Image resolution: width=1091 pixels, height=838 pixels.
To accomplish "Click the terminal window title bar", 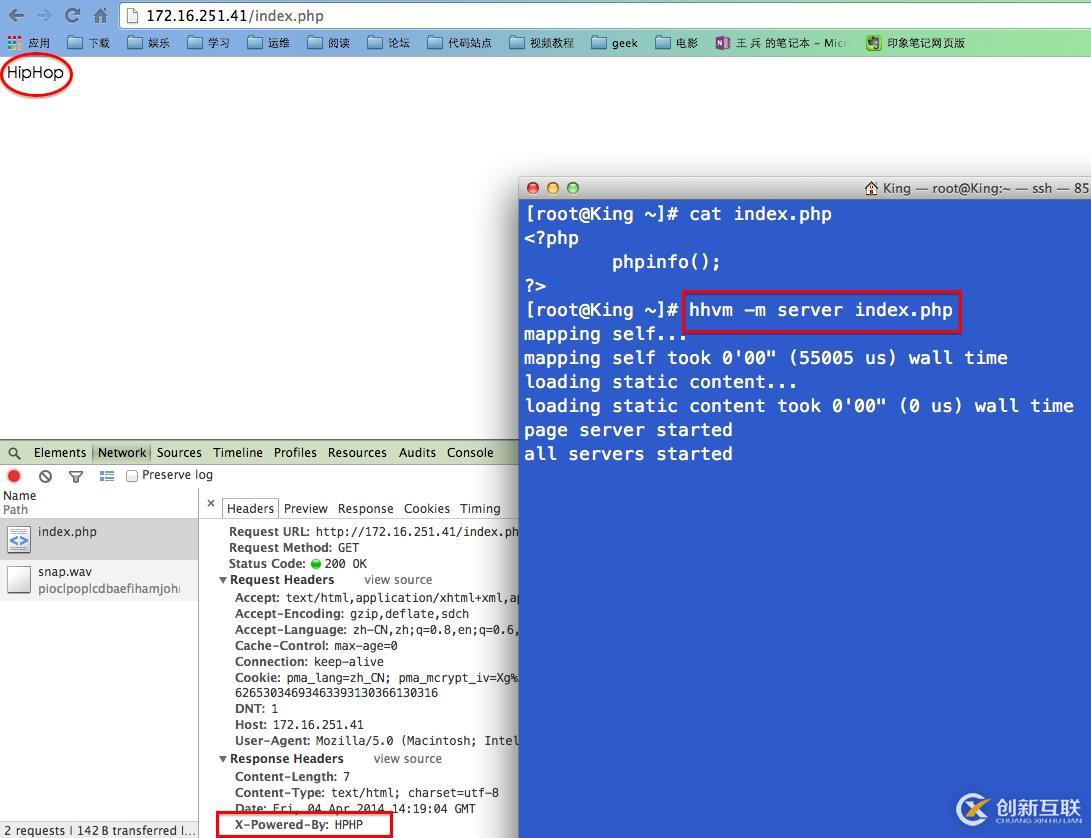I will (805, 188).
